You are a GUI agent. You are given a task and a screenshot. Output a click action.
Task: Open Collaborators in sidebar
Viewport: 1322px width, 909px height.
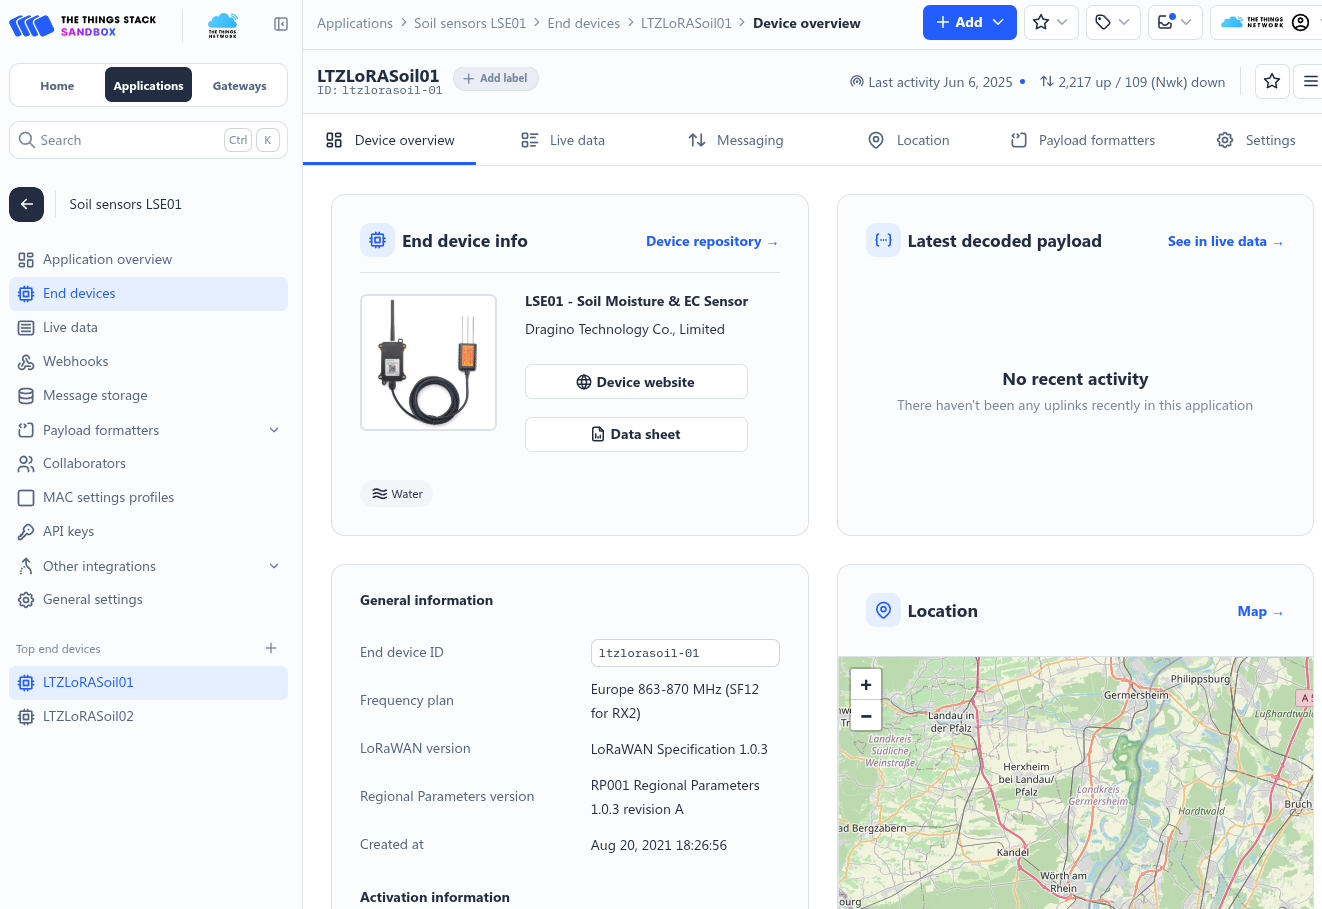click(148, 464)
